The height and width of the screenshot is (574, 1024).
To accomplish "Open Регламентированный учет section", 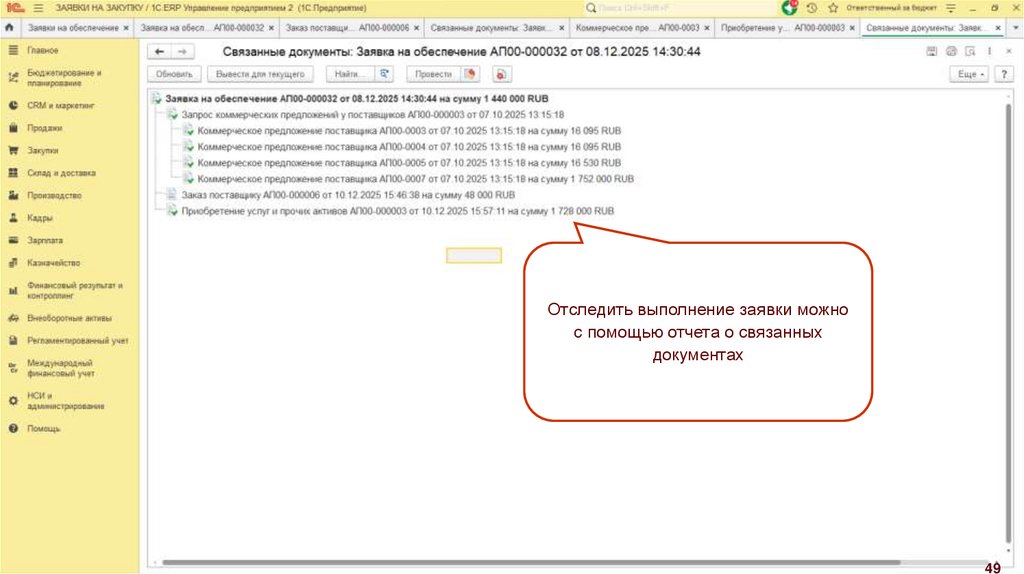I will click(78, 341).
